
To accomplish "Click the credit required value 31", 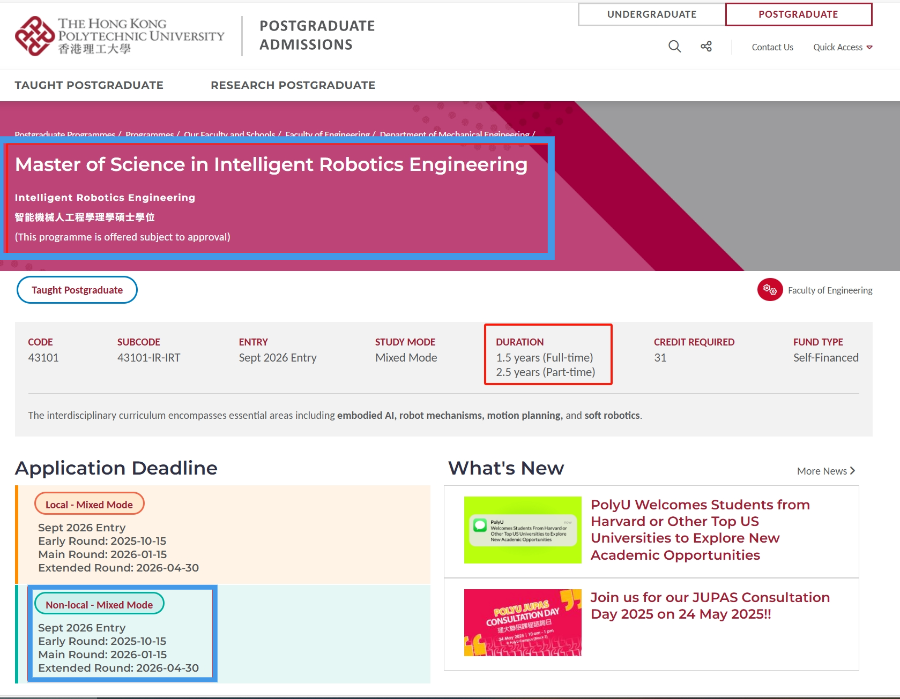I will tap(660, 358).
